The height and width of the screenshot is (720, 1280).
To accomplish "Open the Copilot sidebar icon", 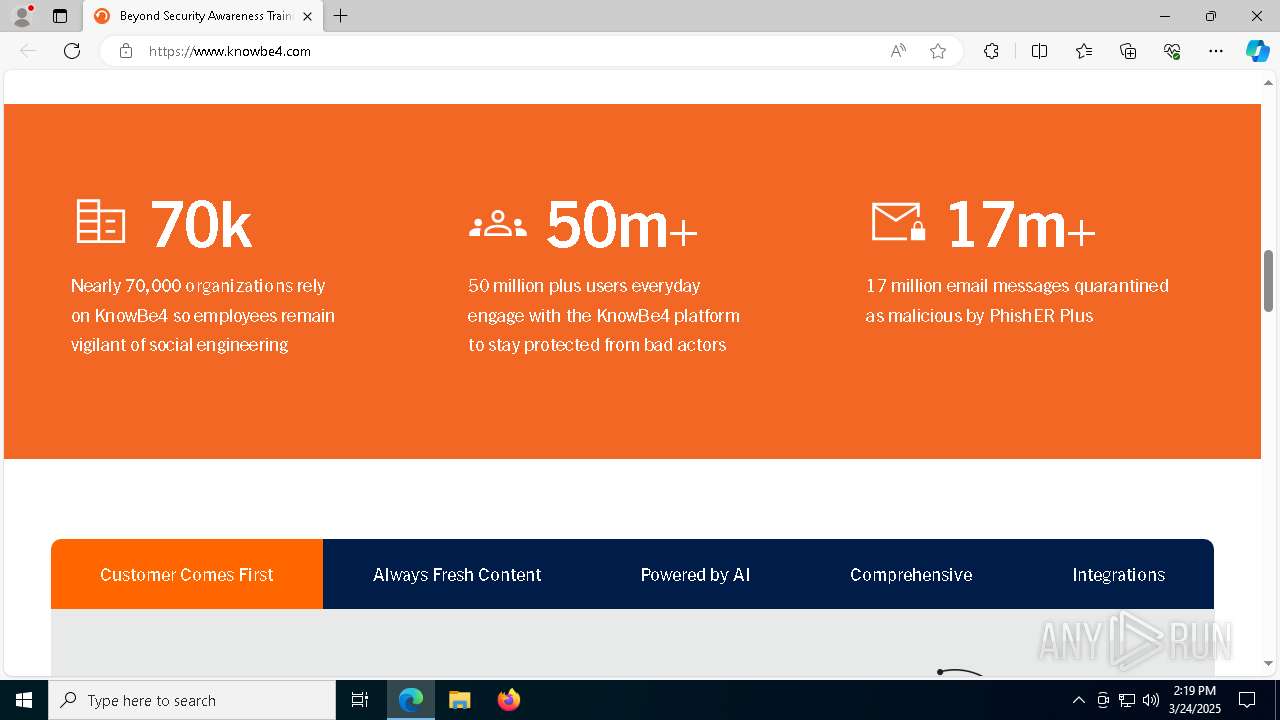I will click(x=1257, y=51).
